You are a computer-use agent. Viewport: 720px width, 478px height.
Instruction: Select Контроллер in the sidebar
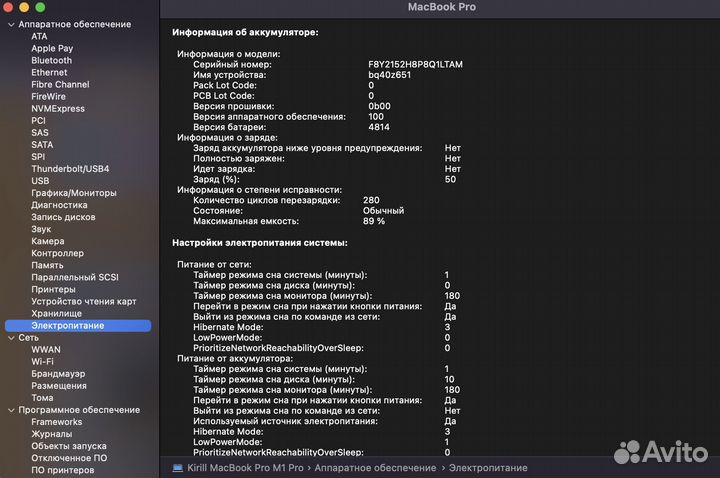coord(57,253)
